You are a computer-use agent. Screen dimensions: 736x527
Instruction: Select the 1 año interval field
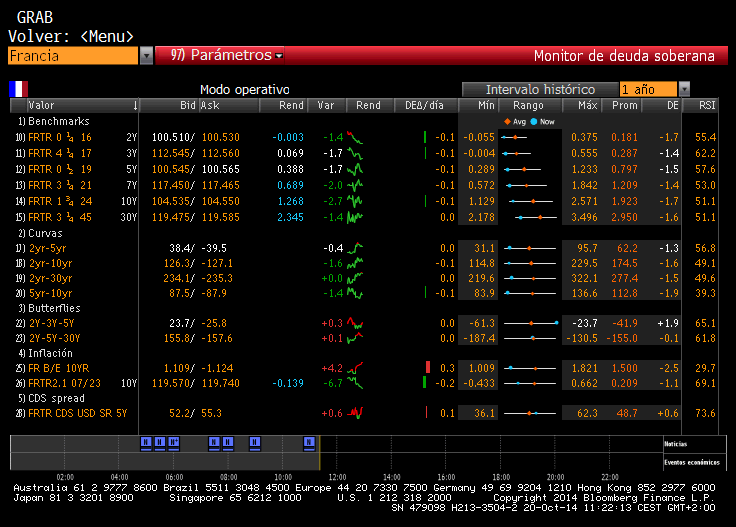649,89
